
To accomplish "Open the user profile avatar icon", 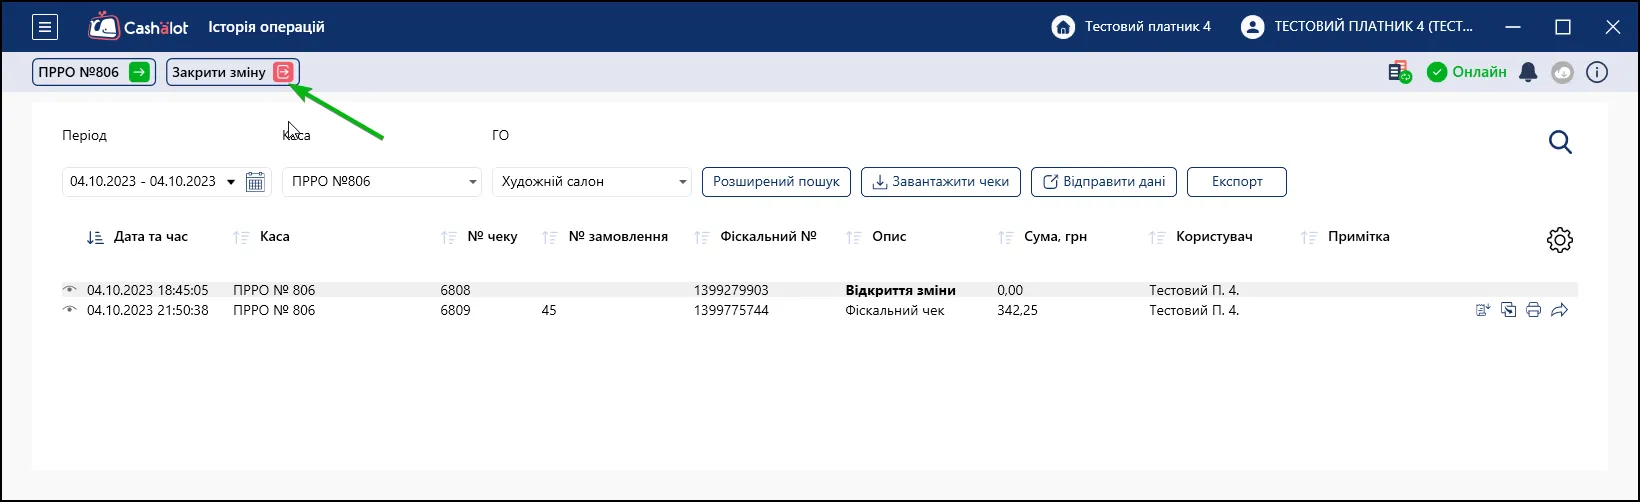I will click(1252, 27).
